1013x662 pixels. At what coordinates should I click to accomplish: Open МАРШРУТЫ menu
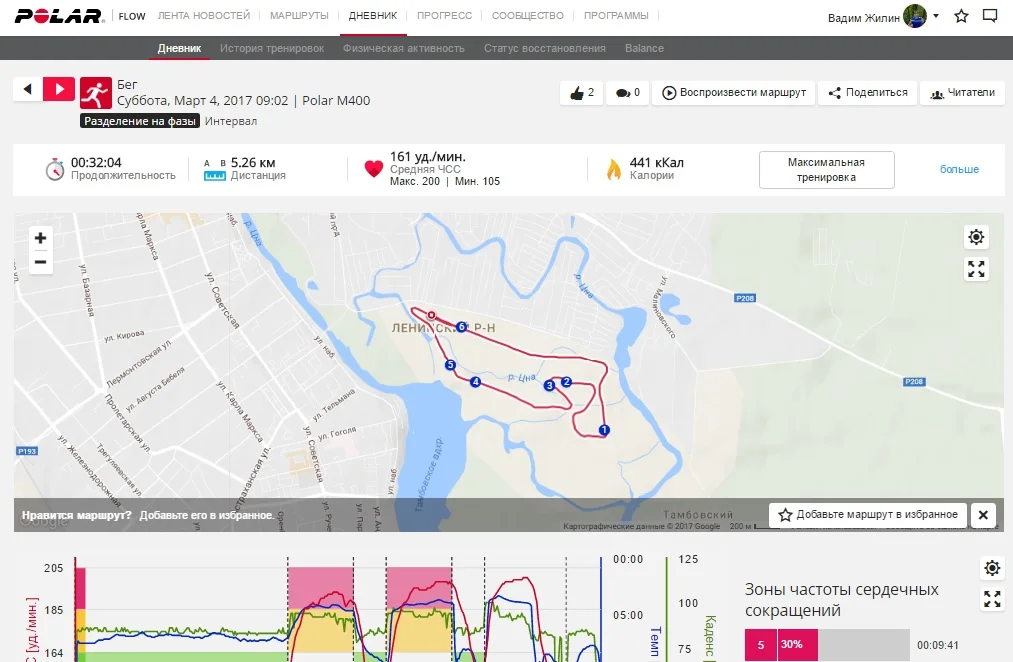pos(299,16)
